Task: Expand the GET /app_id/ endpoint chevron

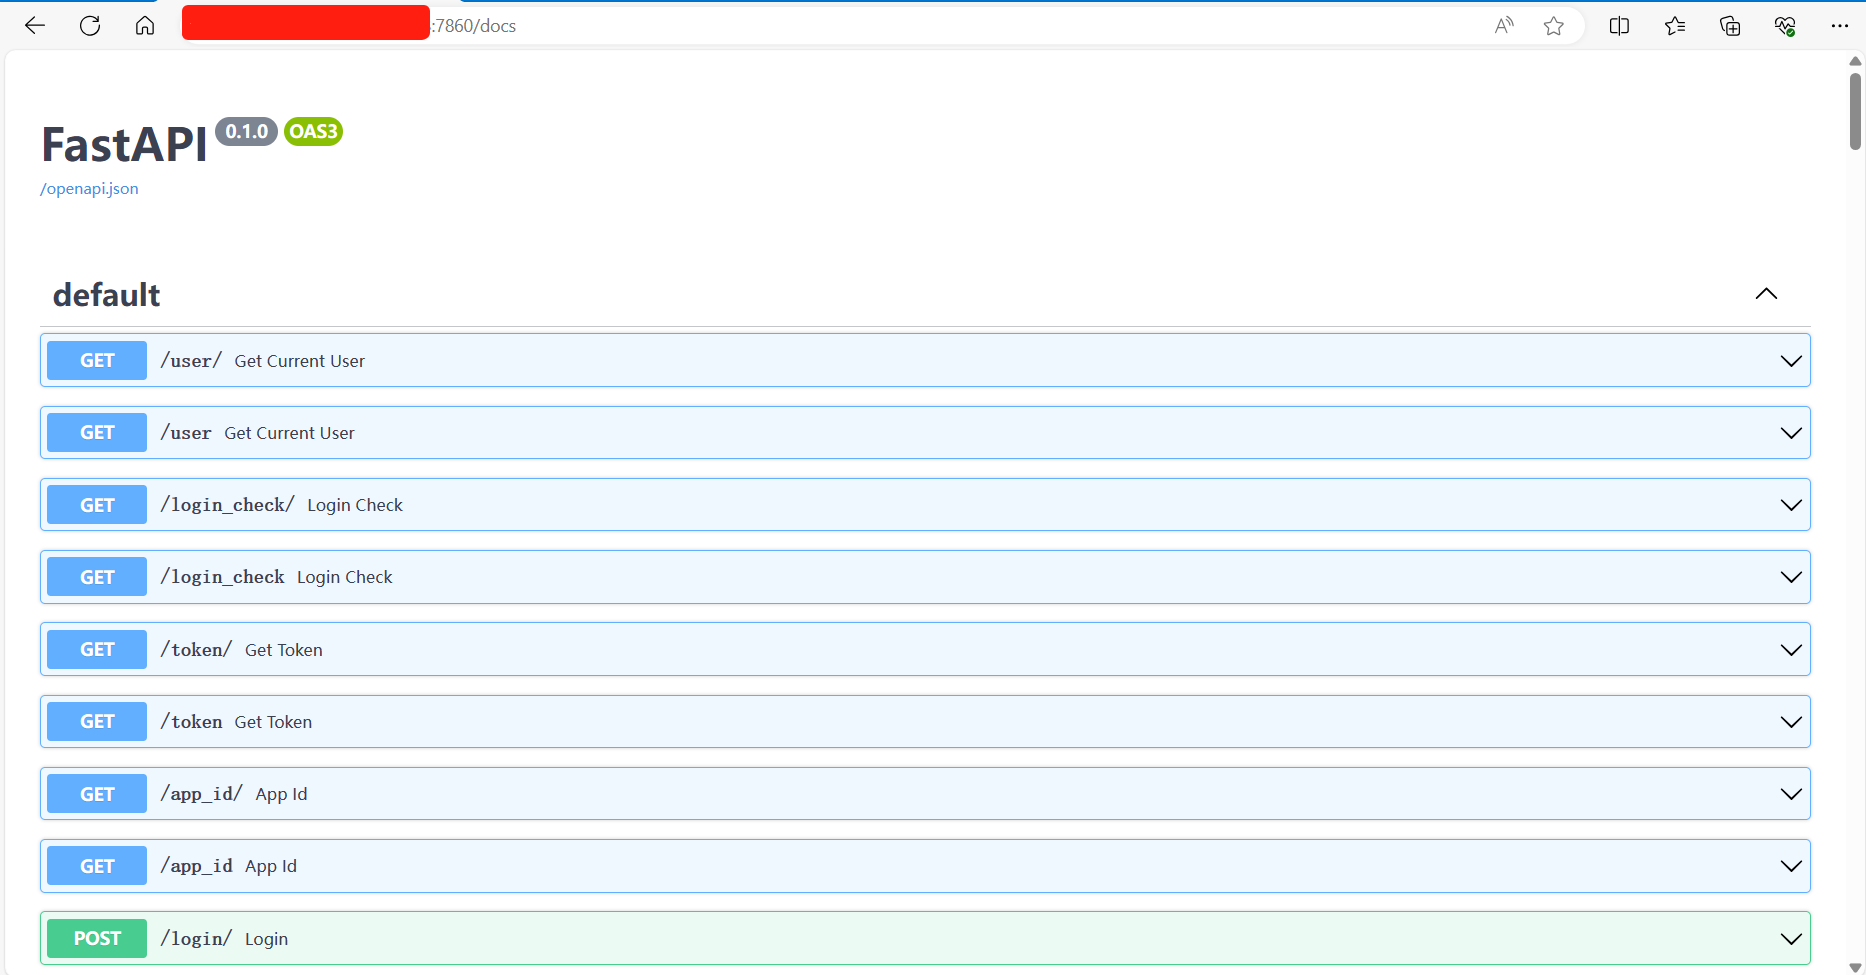Action: pyautogui.click(x=1791, y=794)
